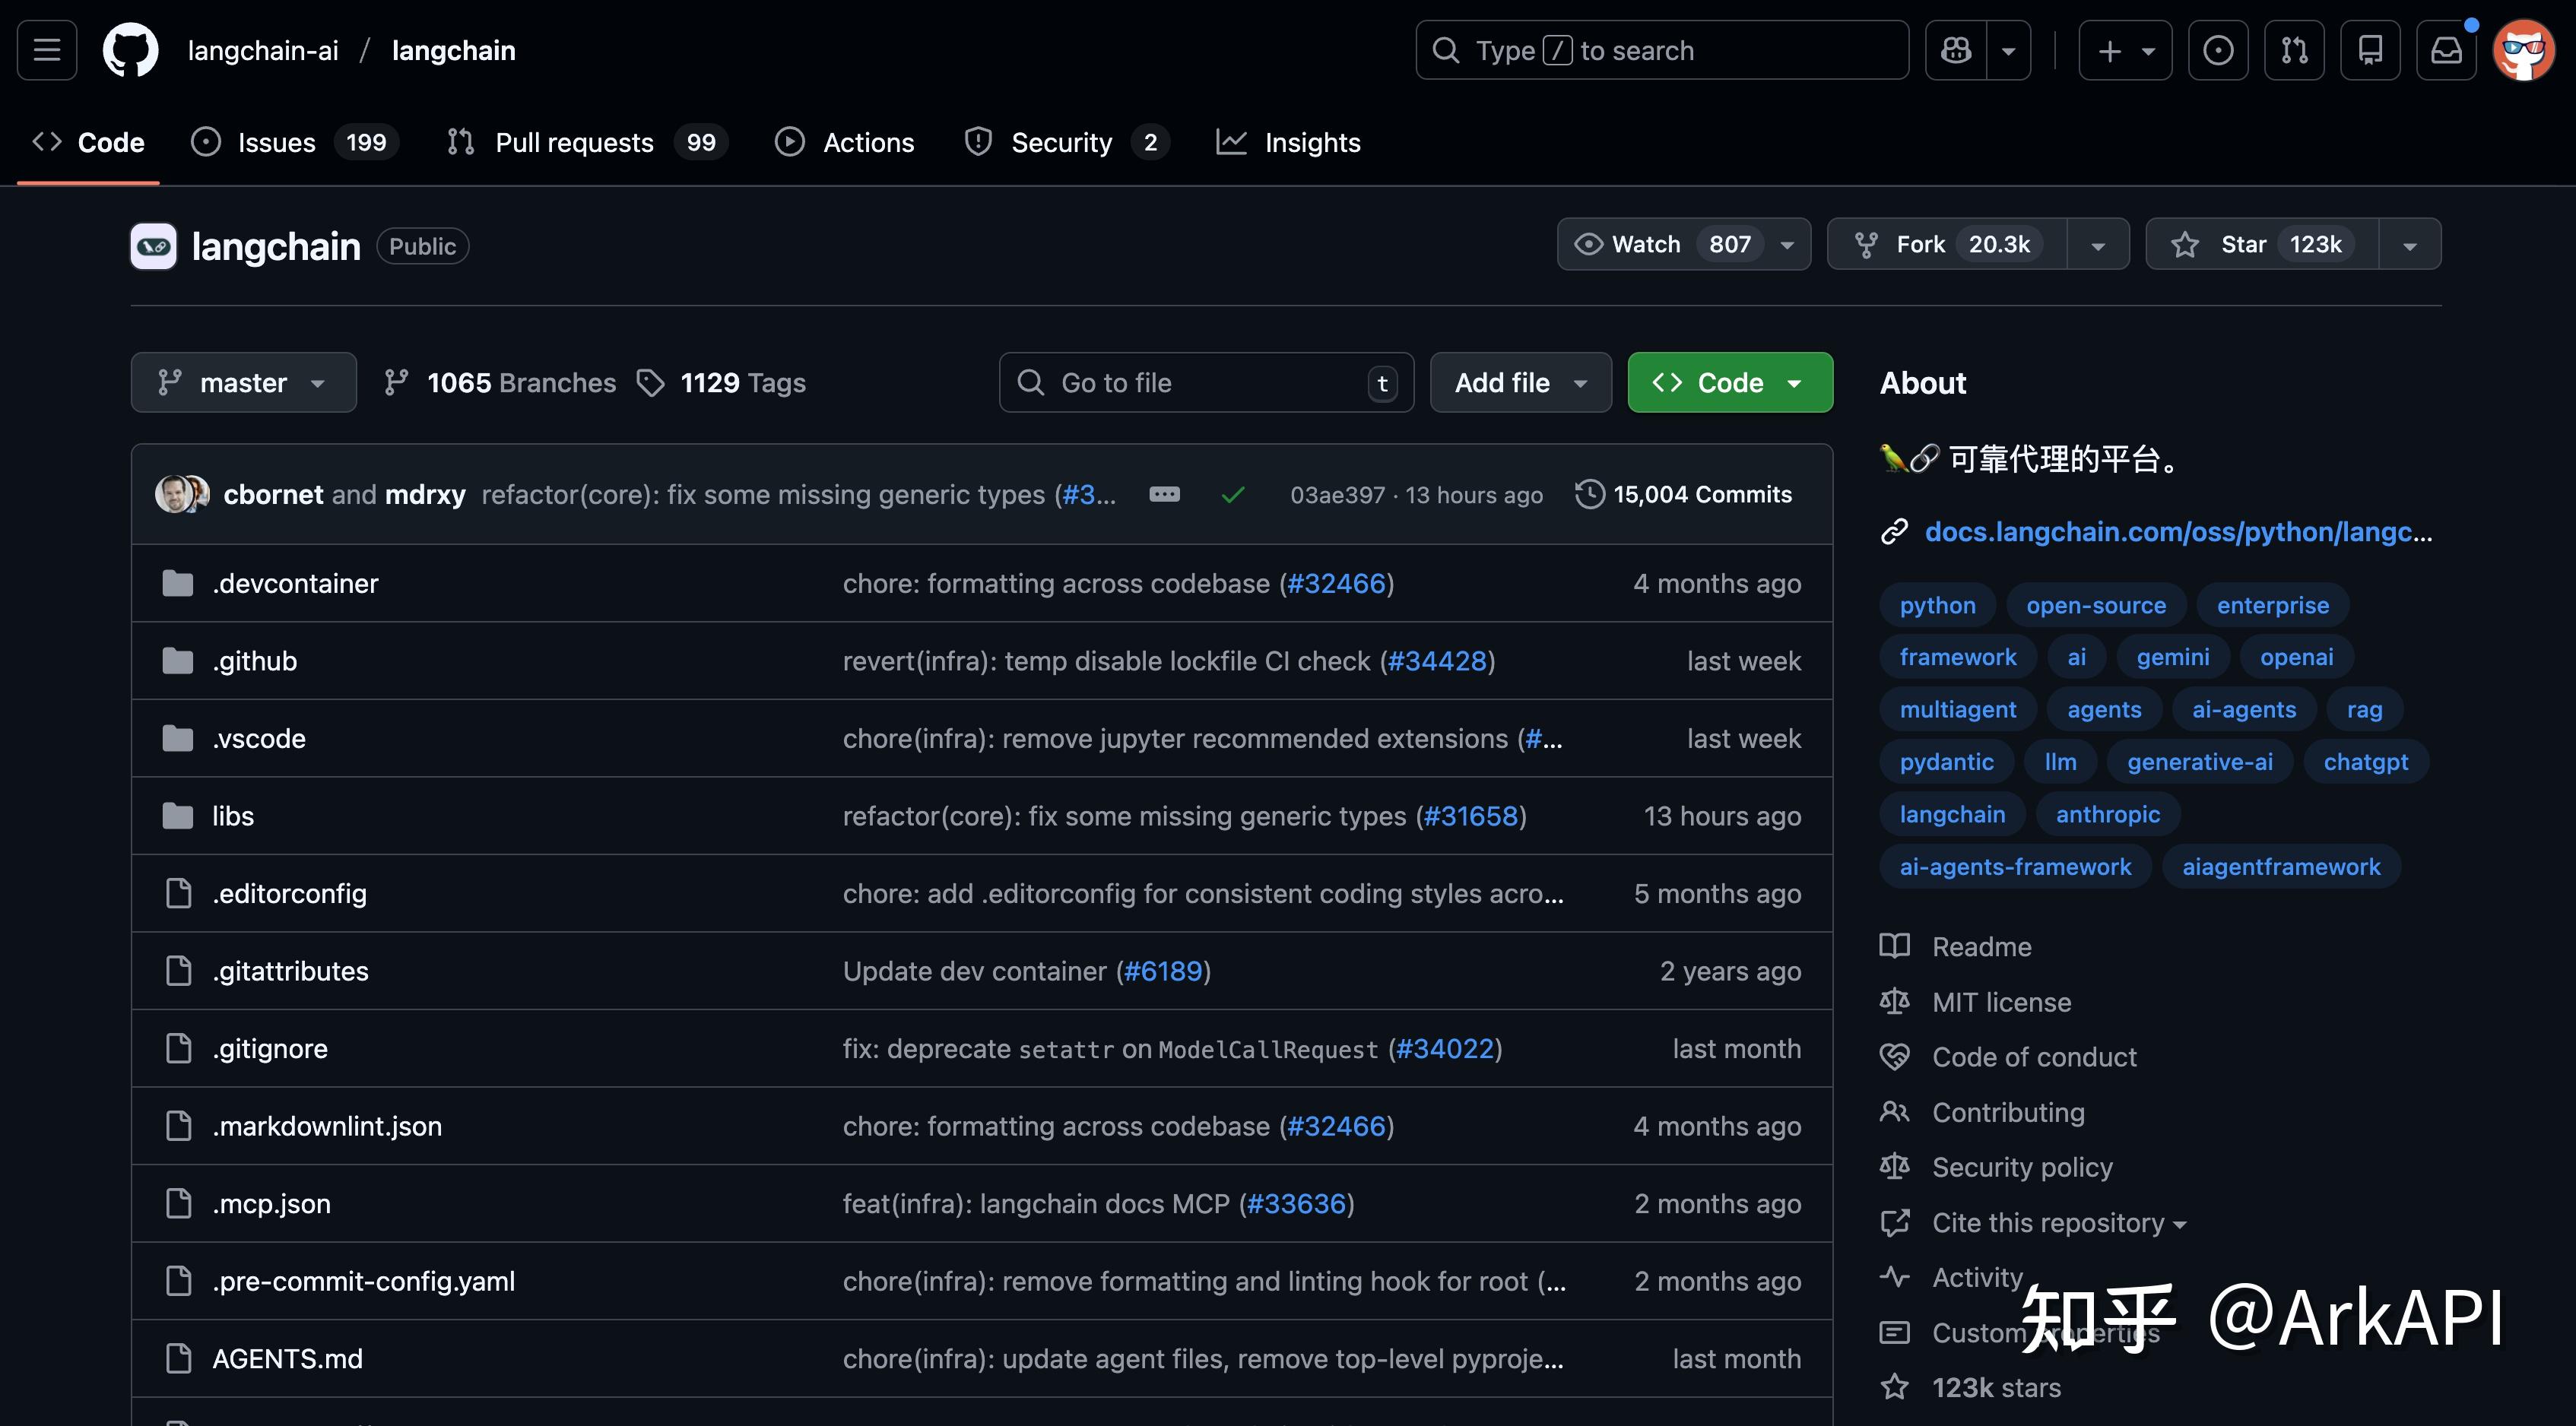
Task: Click cbornet and mdrxy author avatars
Action: point(182,494)
